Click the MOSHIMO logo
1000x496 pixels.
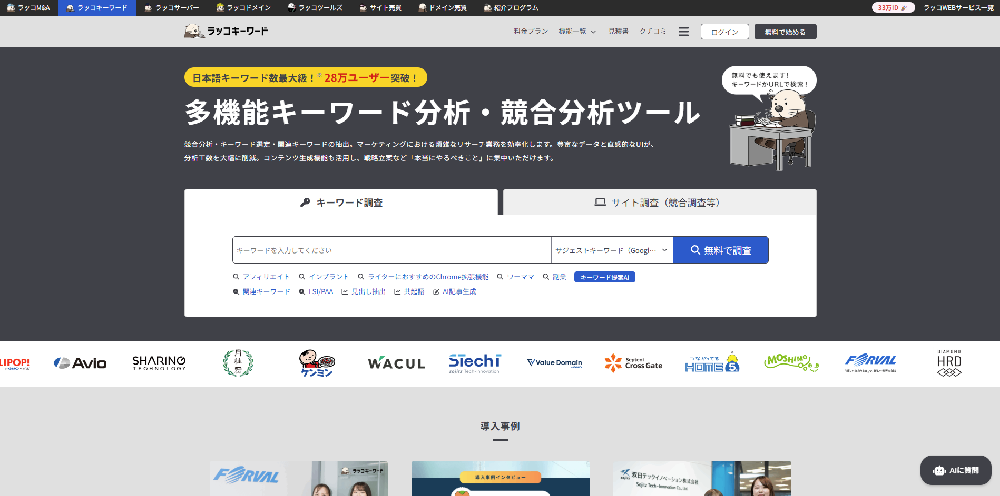[792, 362]
